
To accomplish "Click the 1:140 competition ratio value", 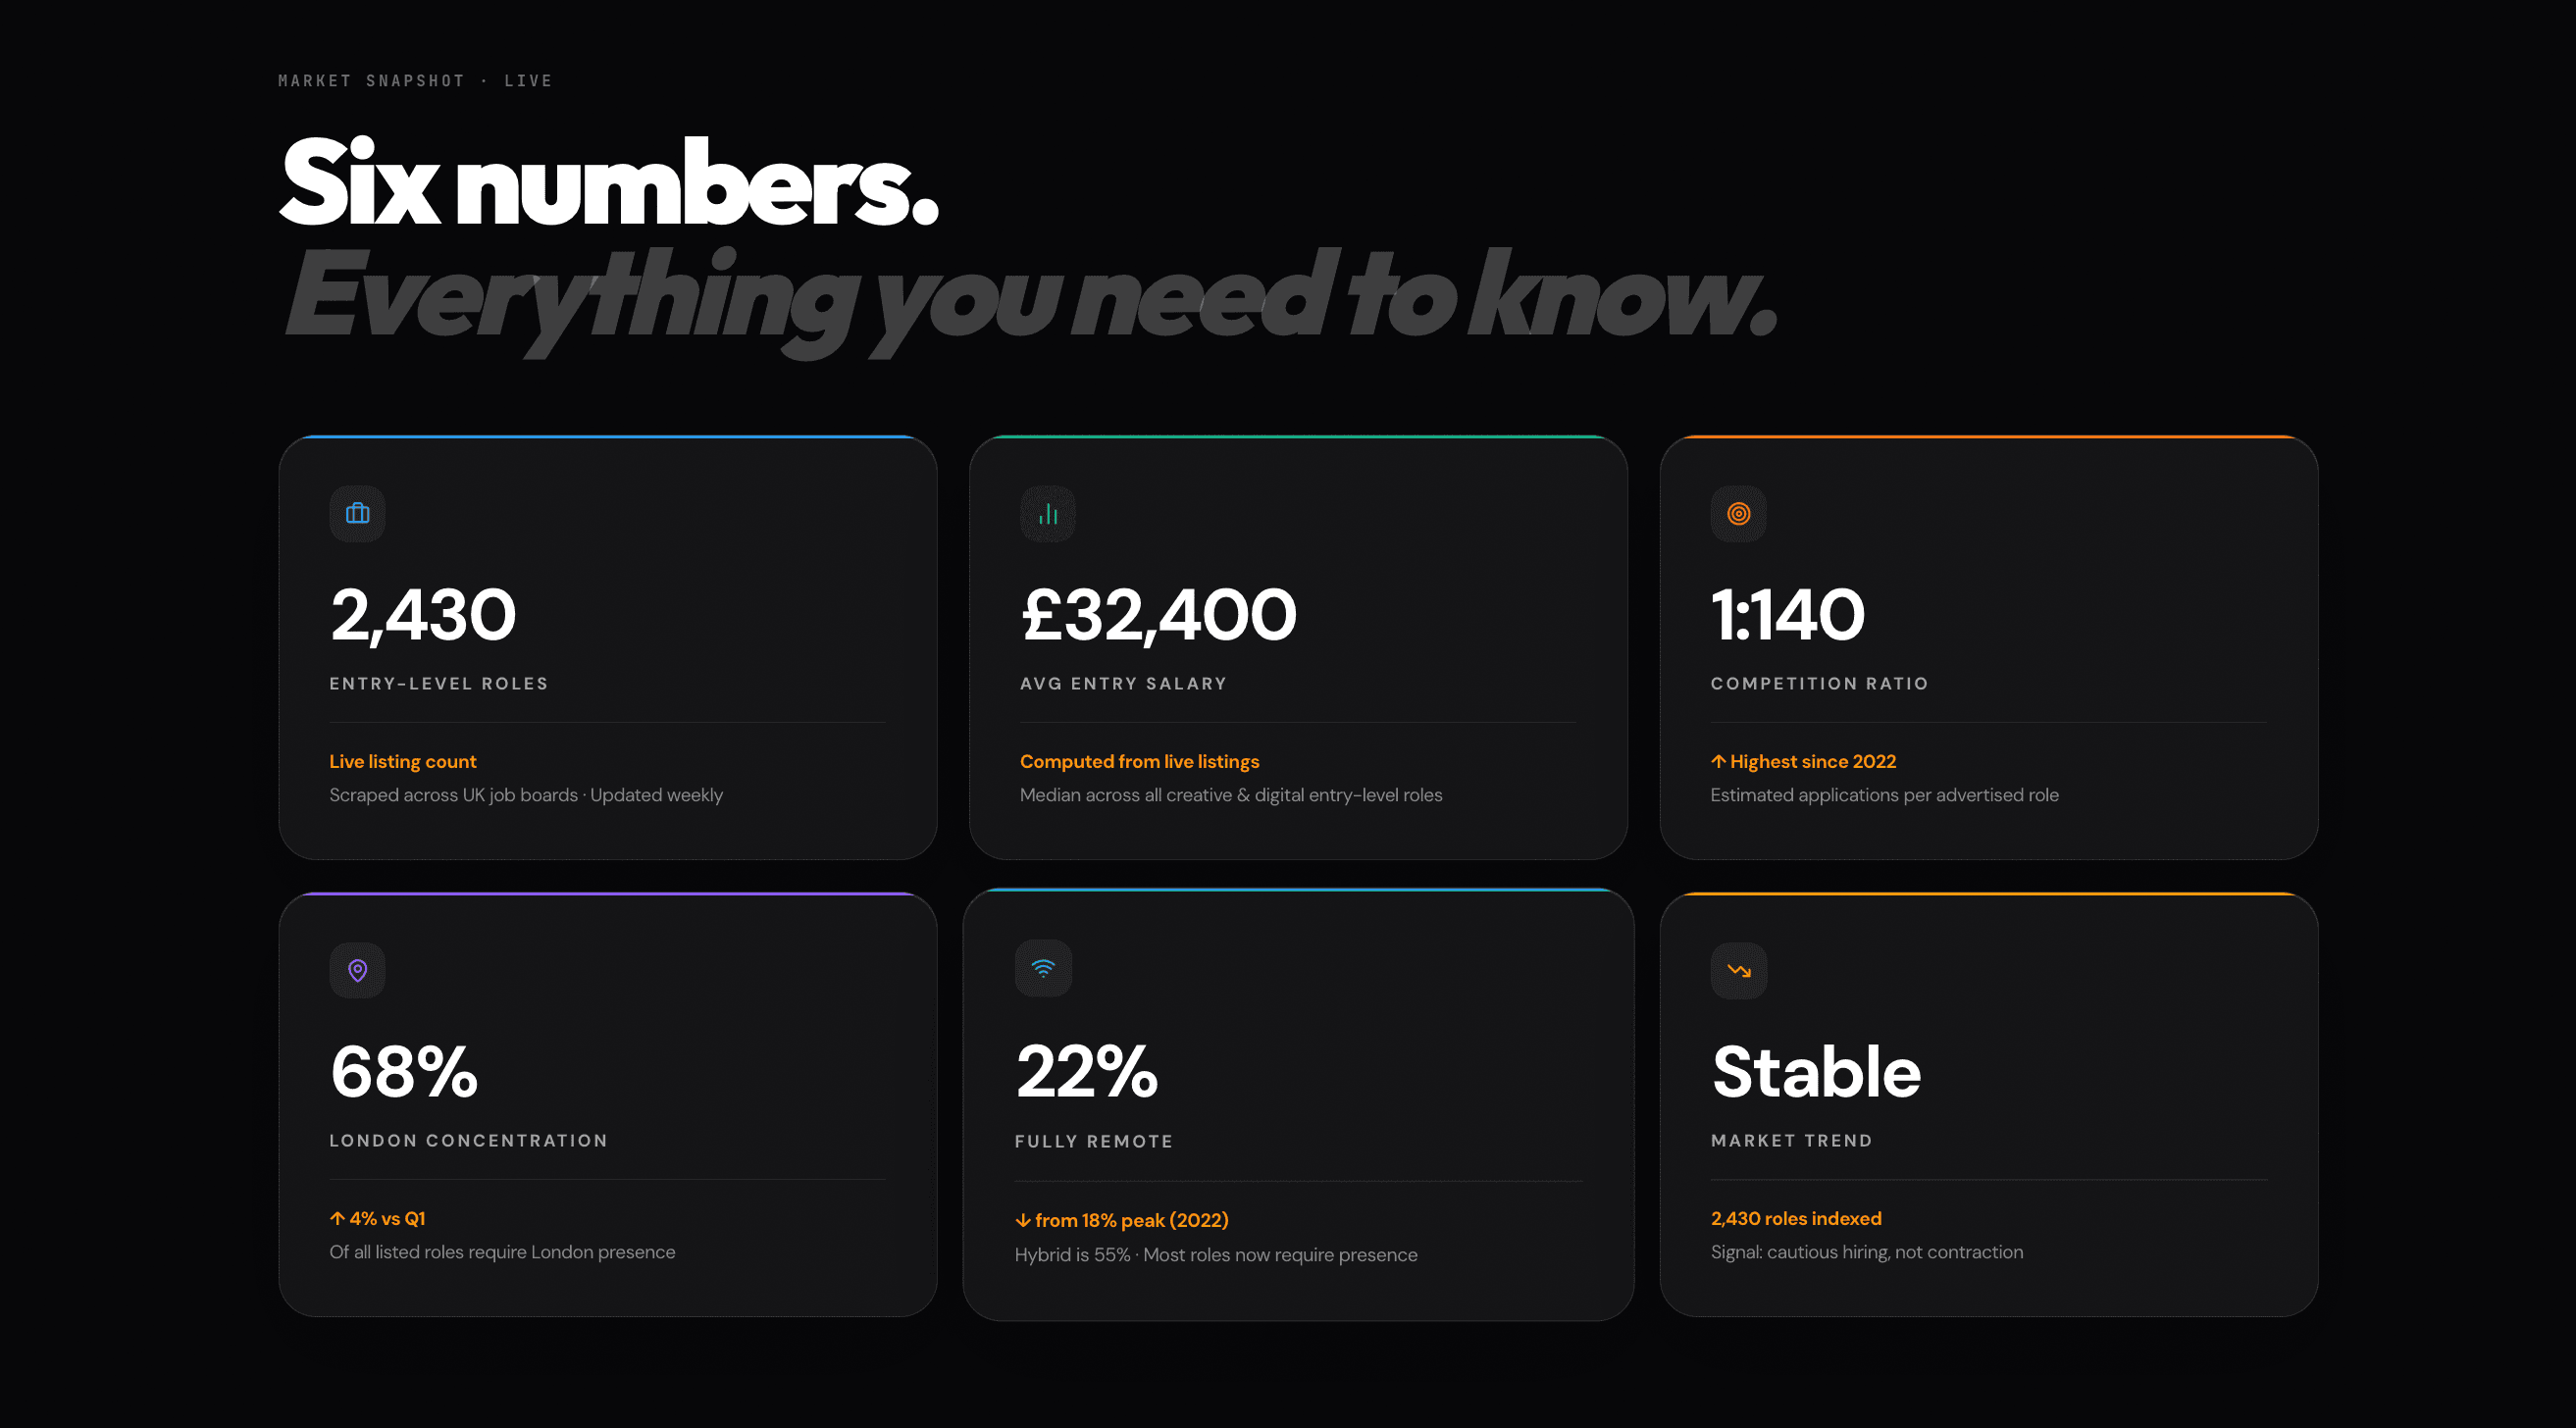I will tap(1788, 614).
